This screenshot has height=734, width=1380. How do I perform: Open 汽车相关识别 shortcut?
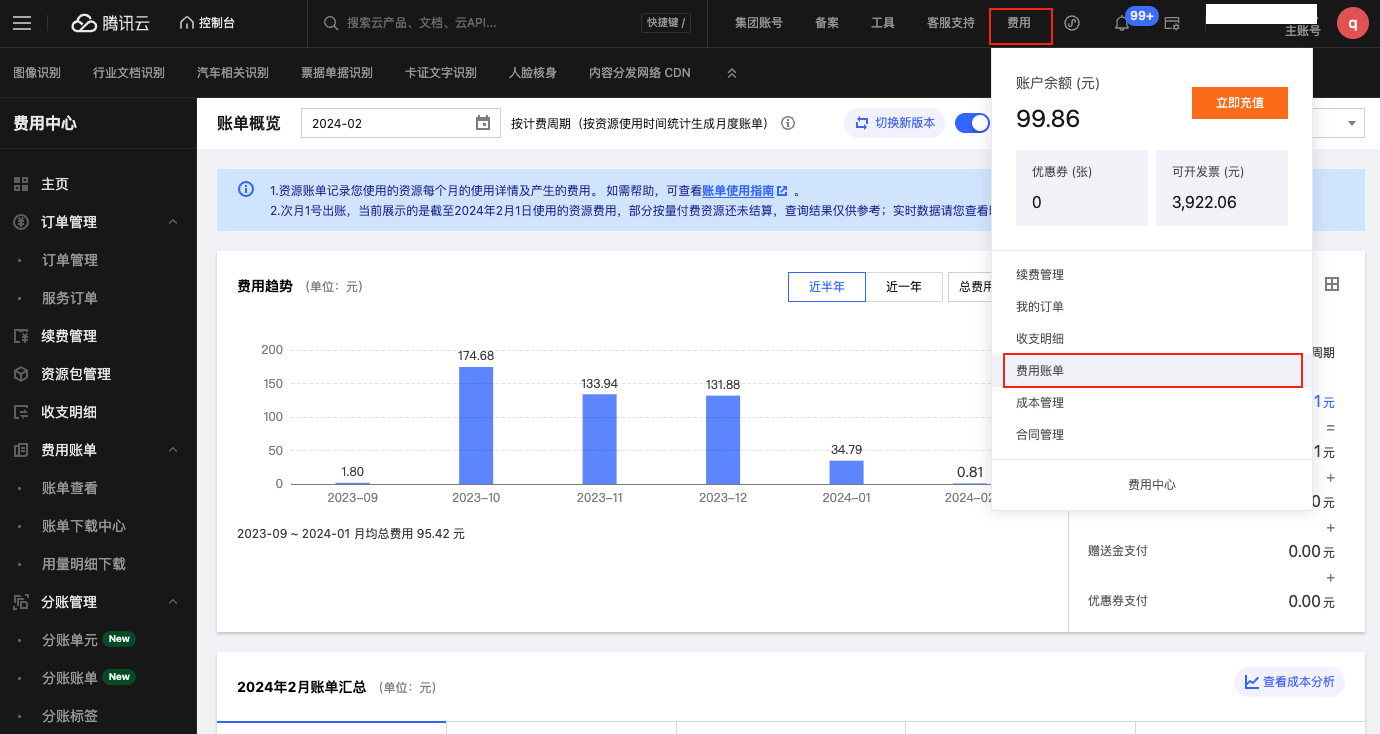click(x=233, y=73)
